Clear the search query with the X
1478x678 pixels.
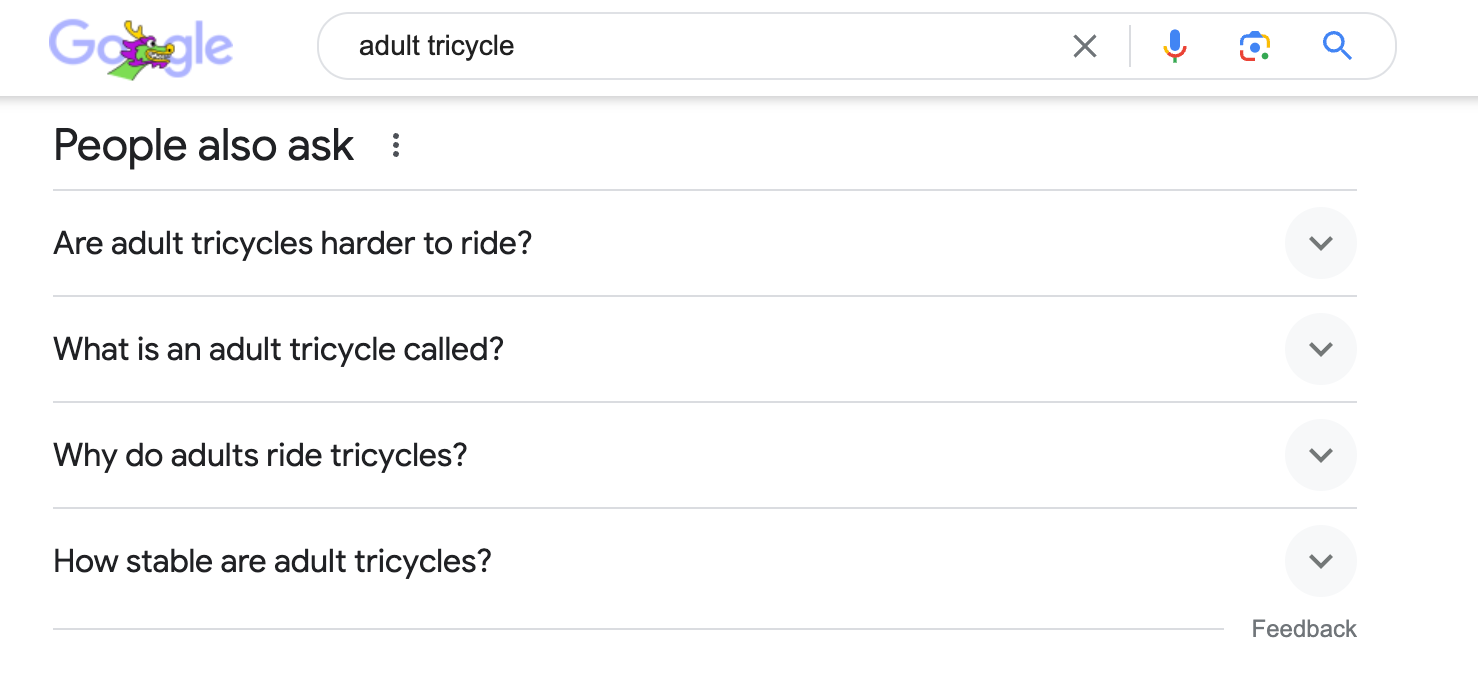click(x=1084, y=46)
